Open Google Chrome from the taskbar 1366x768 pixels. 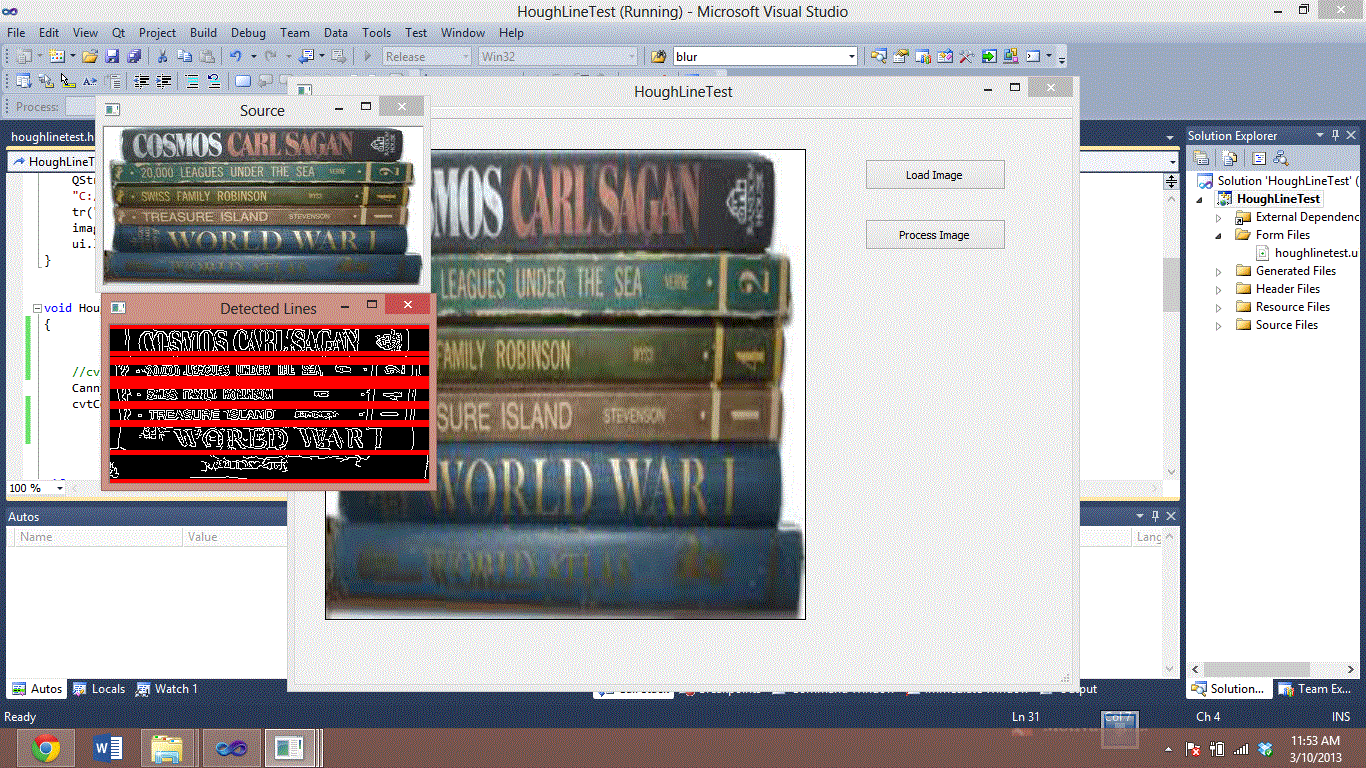click(x=45, y=747)
